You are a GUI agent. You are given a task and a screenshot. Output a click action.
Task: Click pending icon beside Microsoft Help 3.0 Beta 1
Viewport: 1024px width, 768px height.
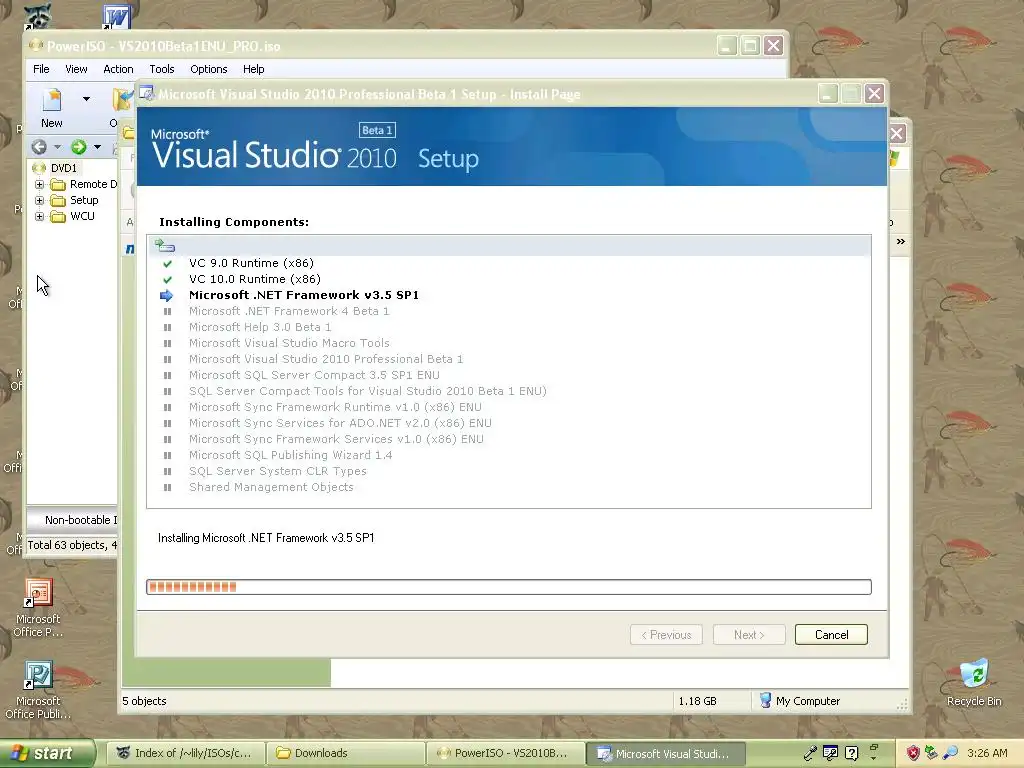pyautogui.click(x=167, y=328)
